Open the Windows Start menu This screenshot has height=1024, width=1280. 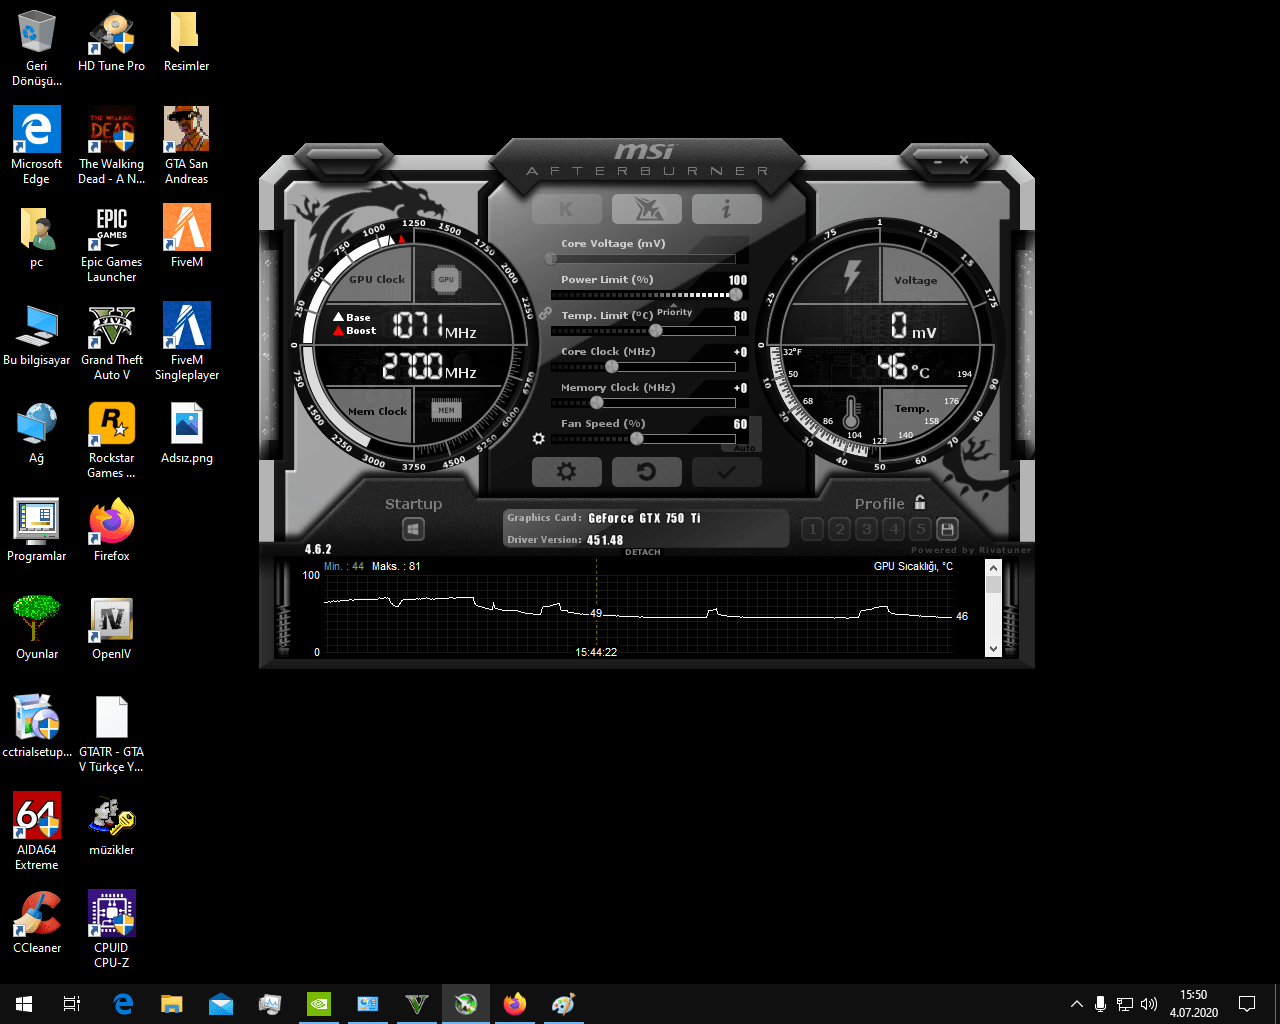coord(24,1004)
